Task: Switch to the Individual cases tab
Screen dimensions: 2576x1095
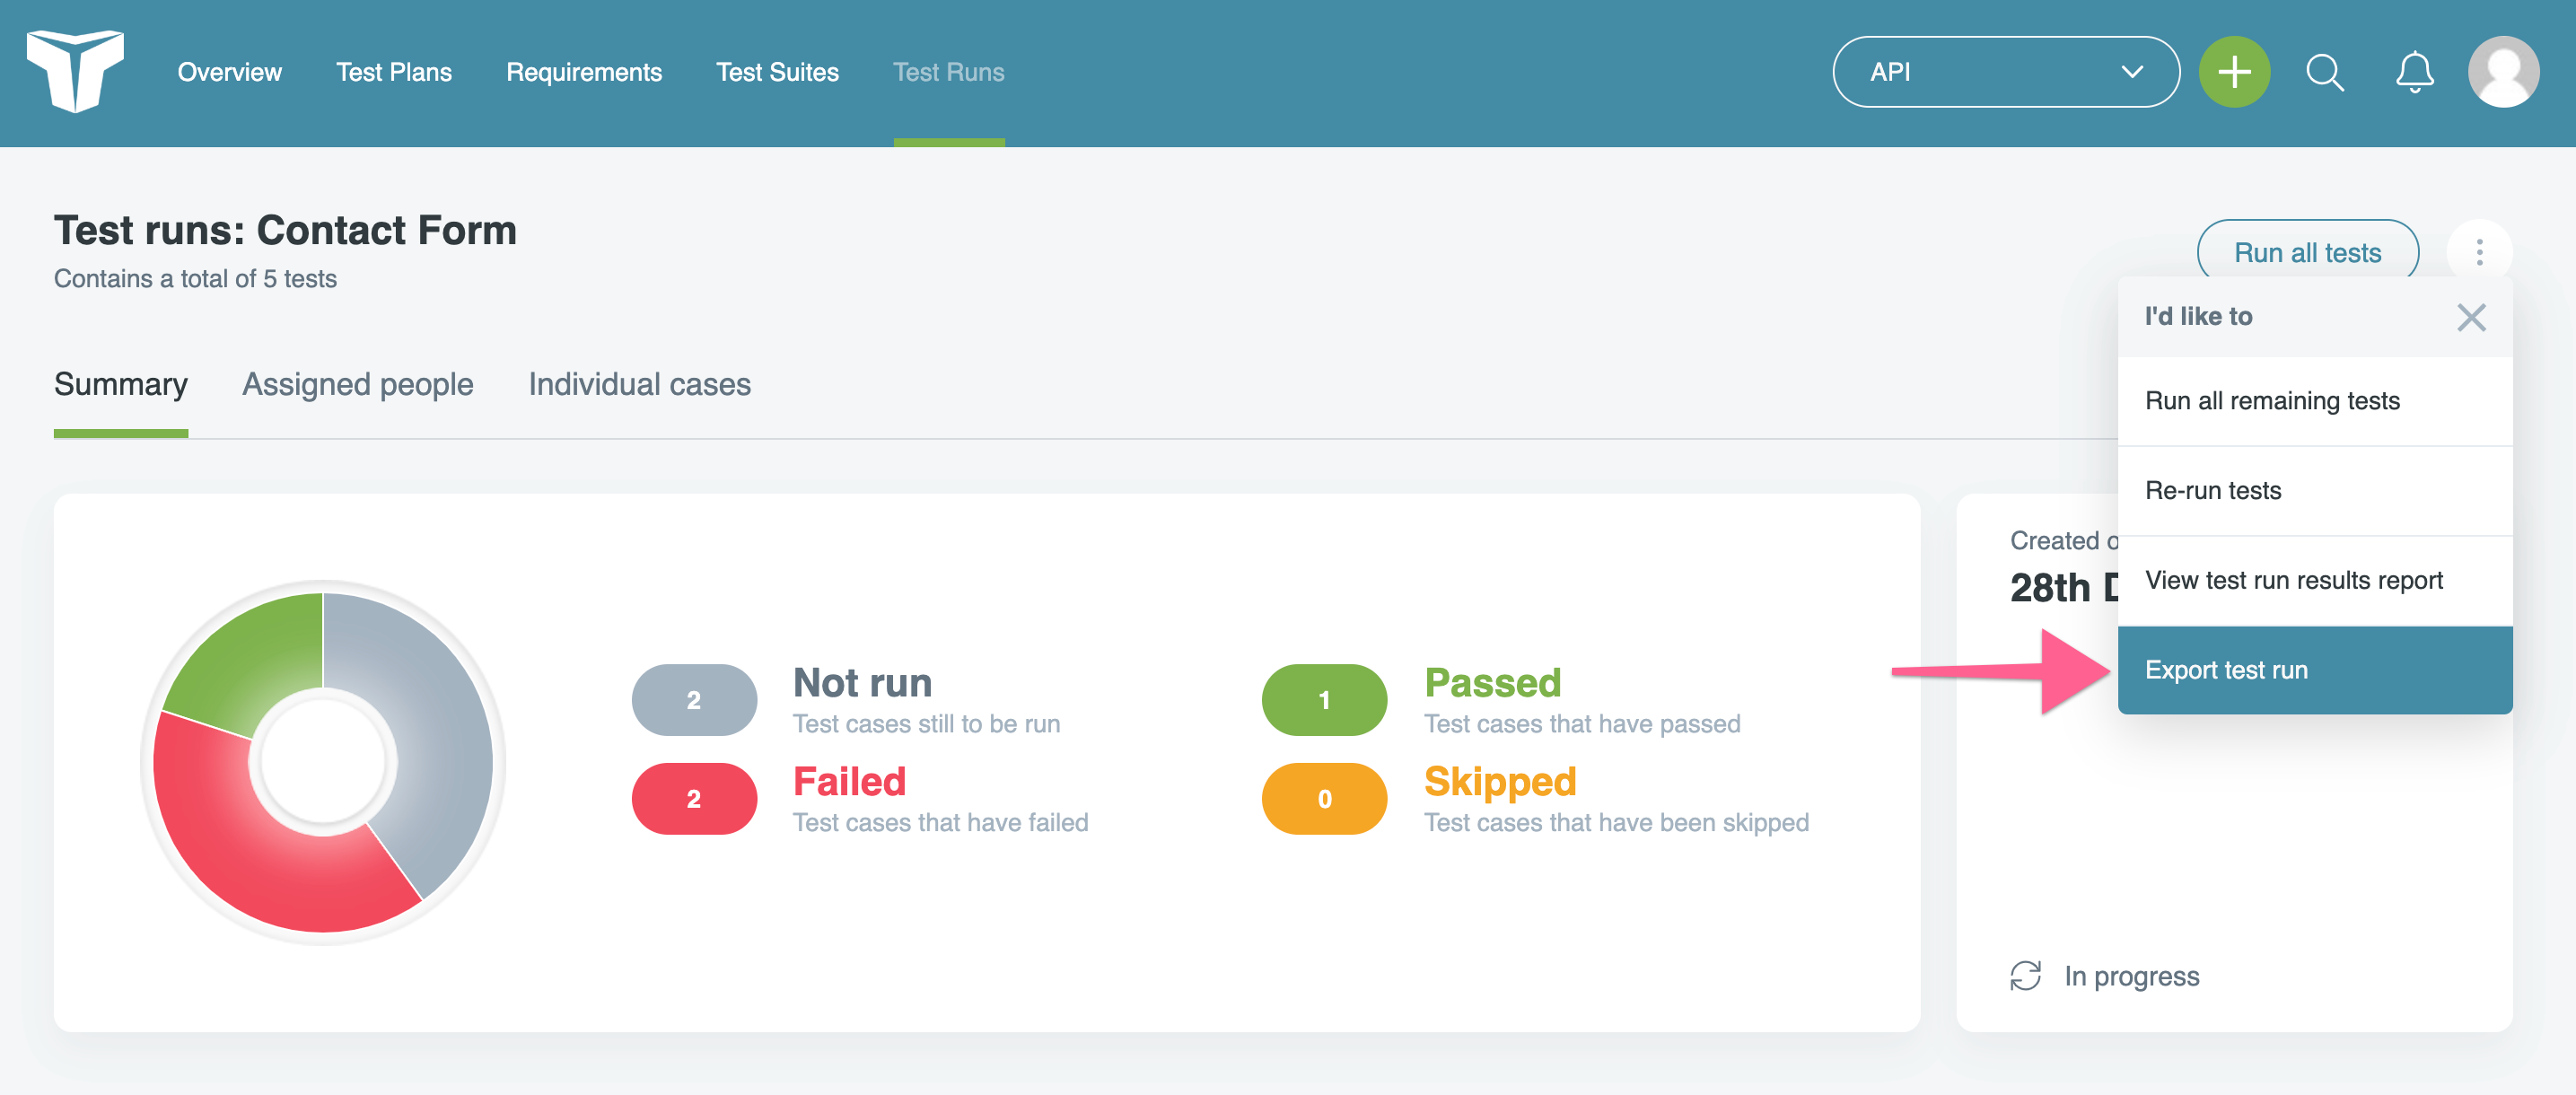Action: point(640,385)
